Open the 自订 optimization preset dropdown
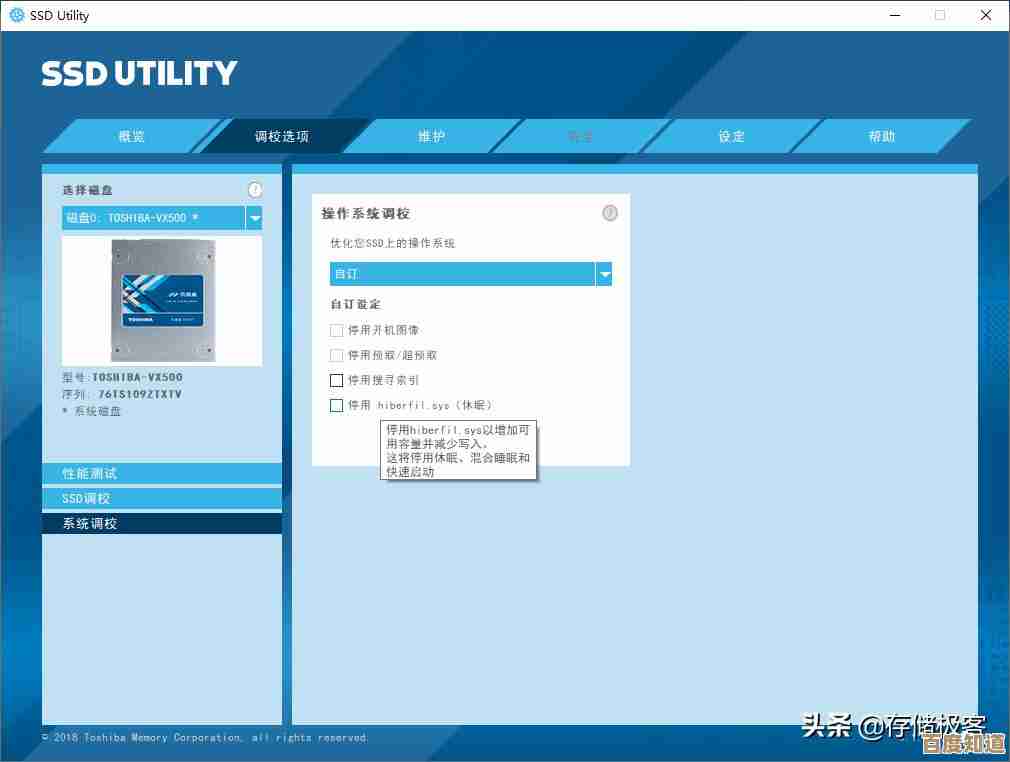The image size is (1010, 762). [x=604, y=274]
